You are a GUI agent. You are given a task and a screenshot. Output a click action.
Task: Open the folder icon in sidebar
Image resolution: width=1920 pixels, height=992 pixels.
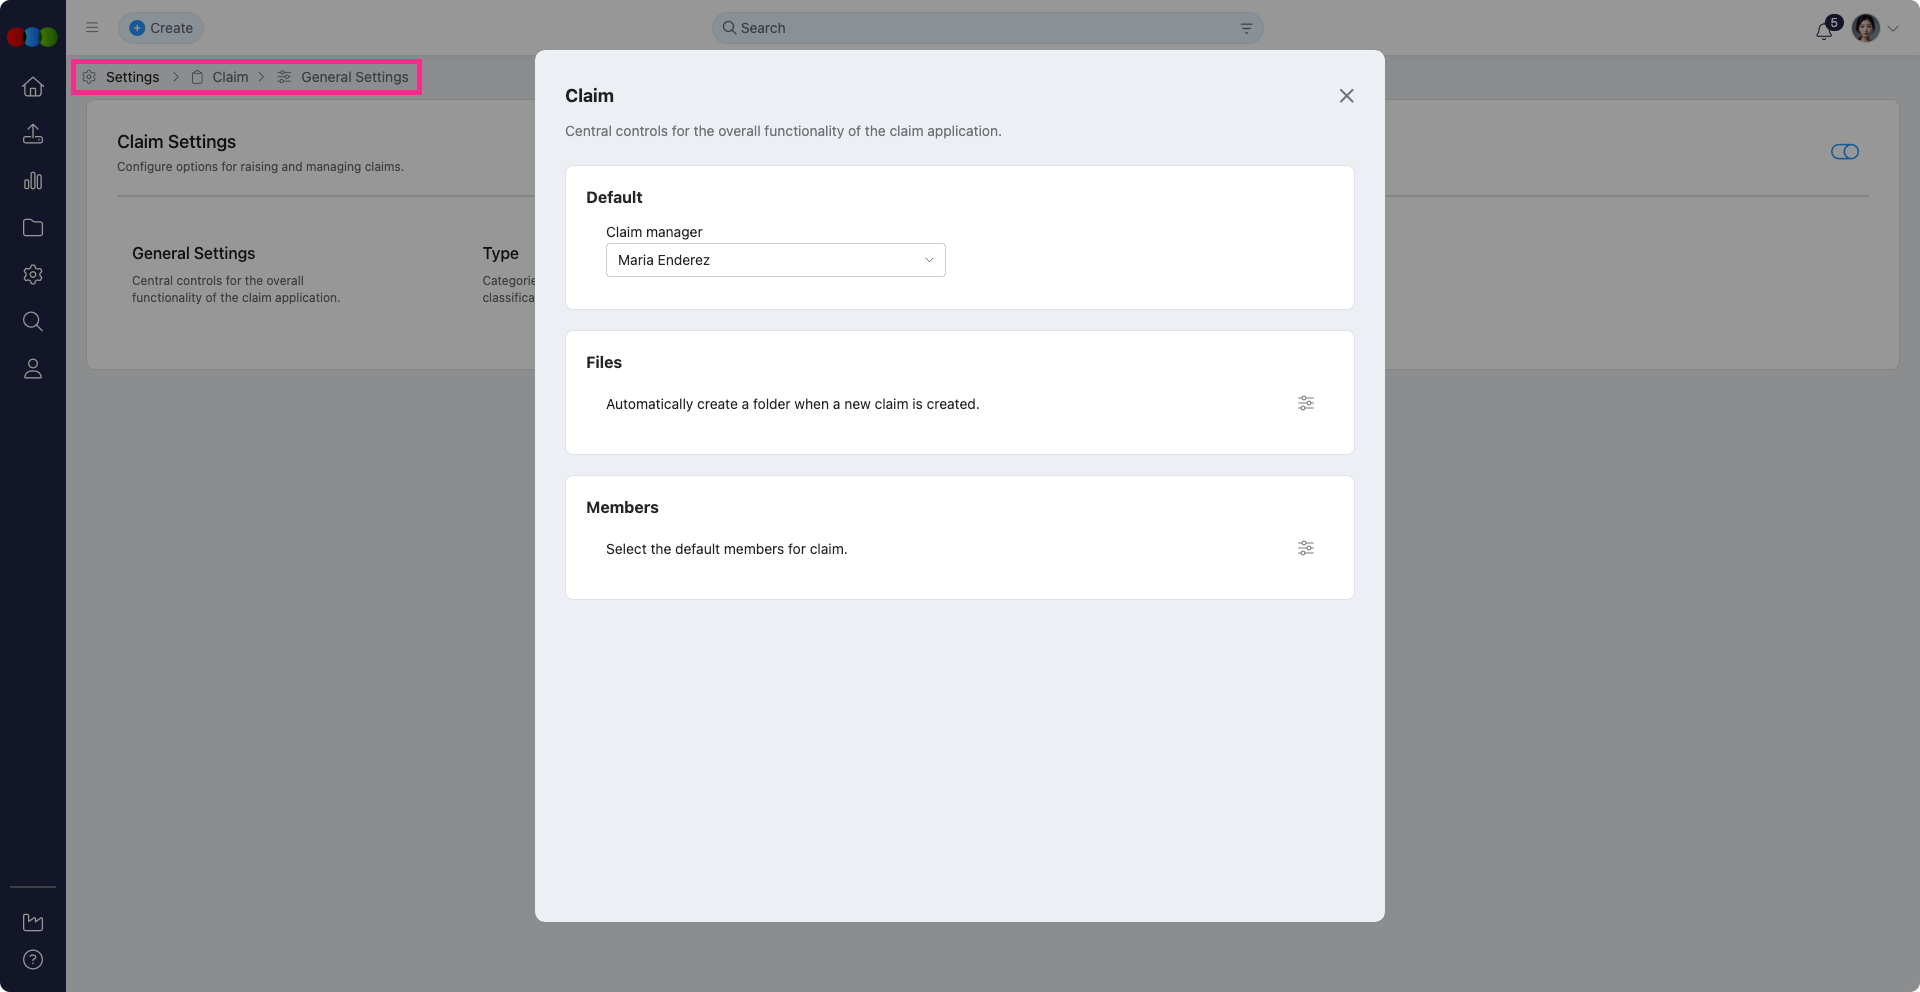pyautogui.click(x=33, y=228)
